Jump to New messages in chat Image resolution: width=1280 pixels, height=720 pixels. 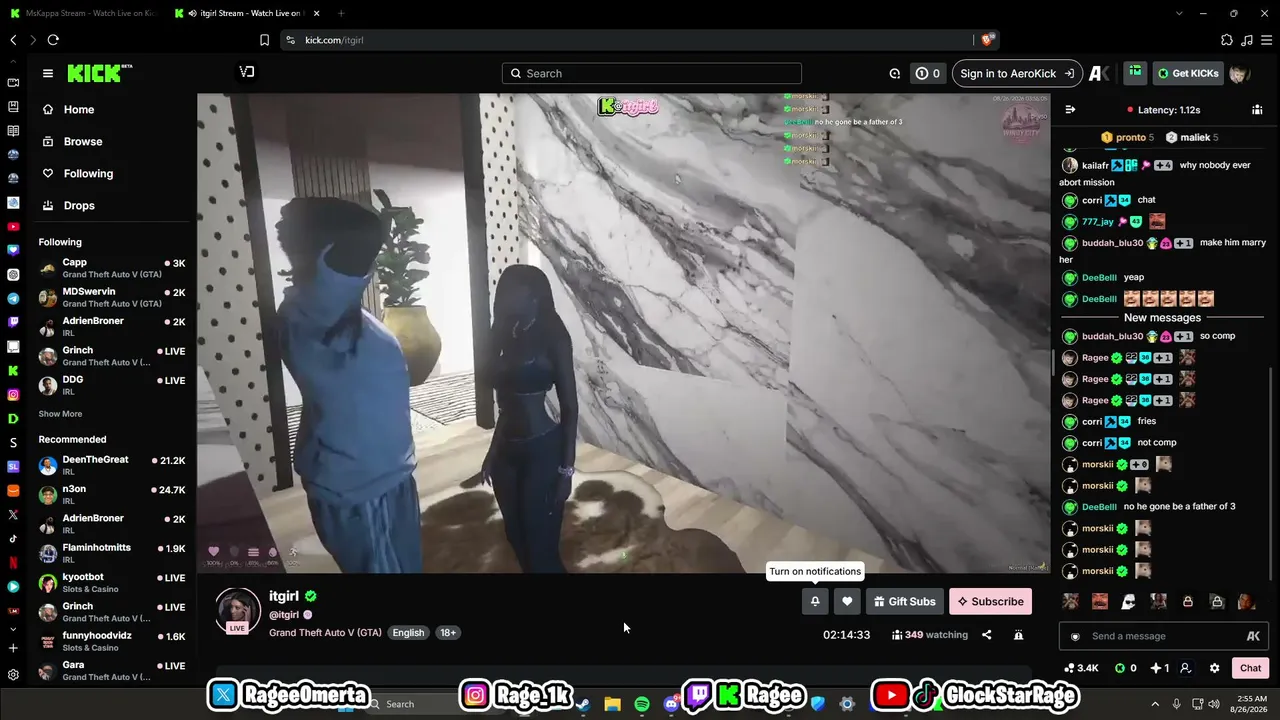coord(1162,318)
